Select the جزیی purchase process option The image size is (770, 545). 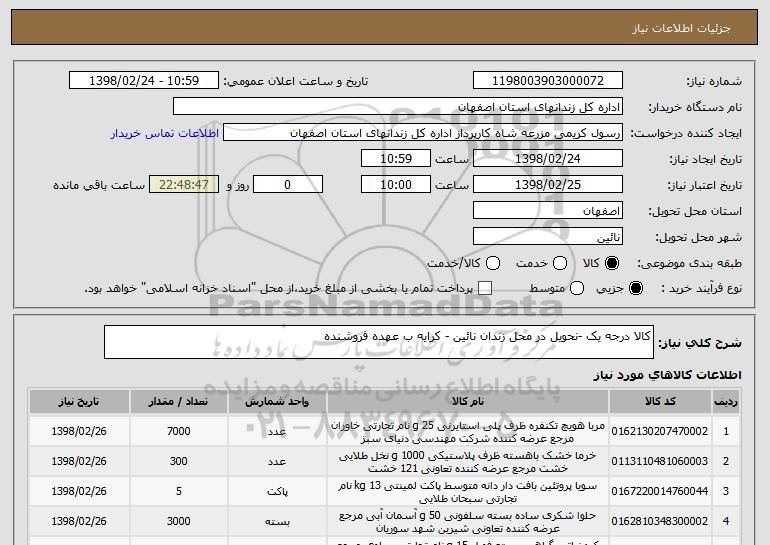tap(635, 289)
